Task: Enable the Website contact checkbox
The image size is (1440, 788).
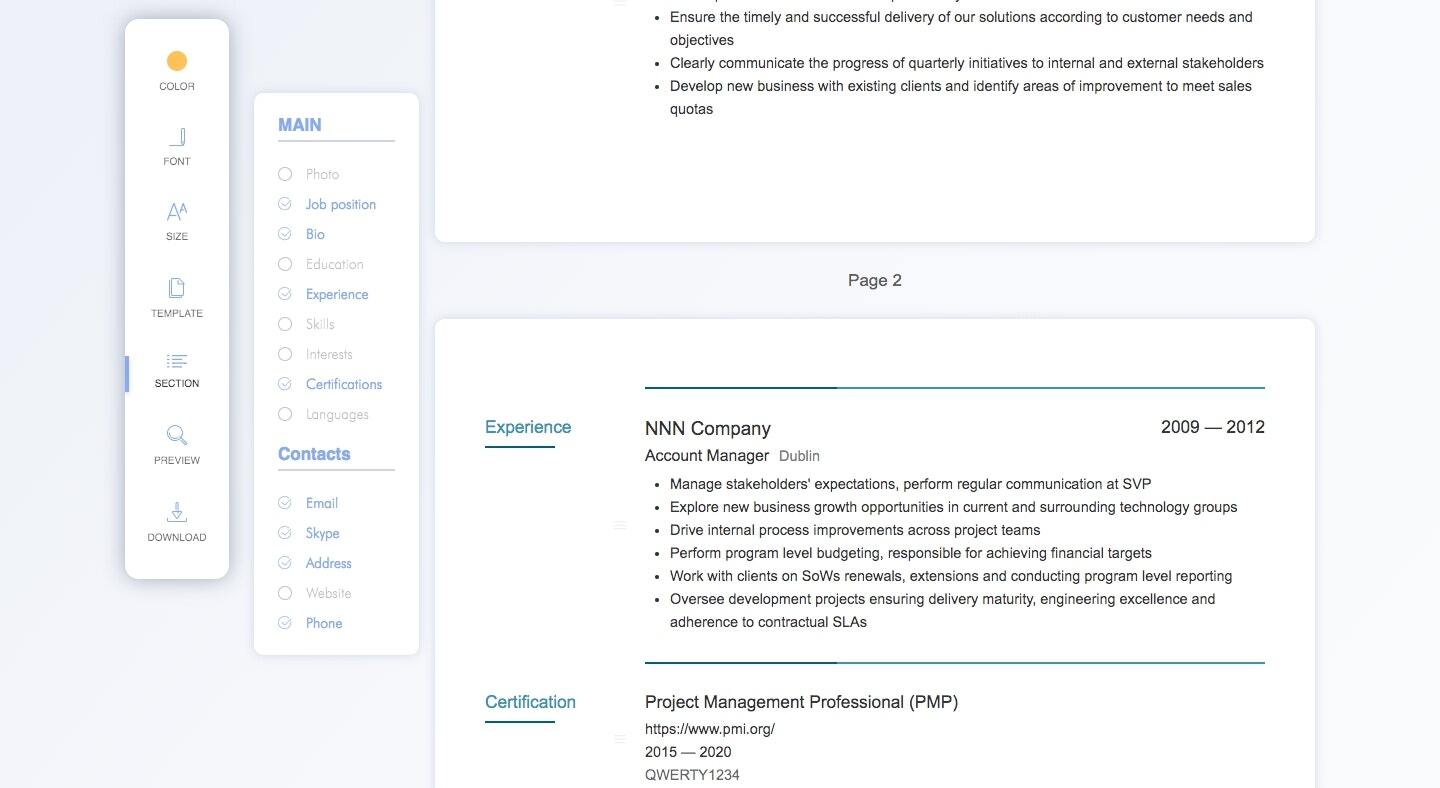Action: point(285,593)
